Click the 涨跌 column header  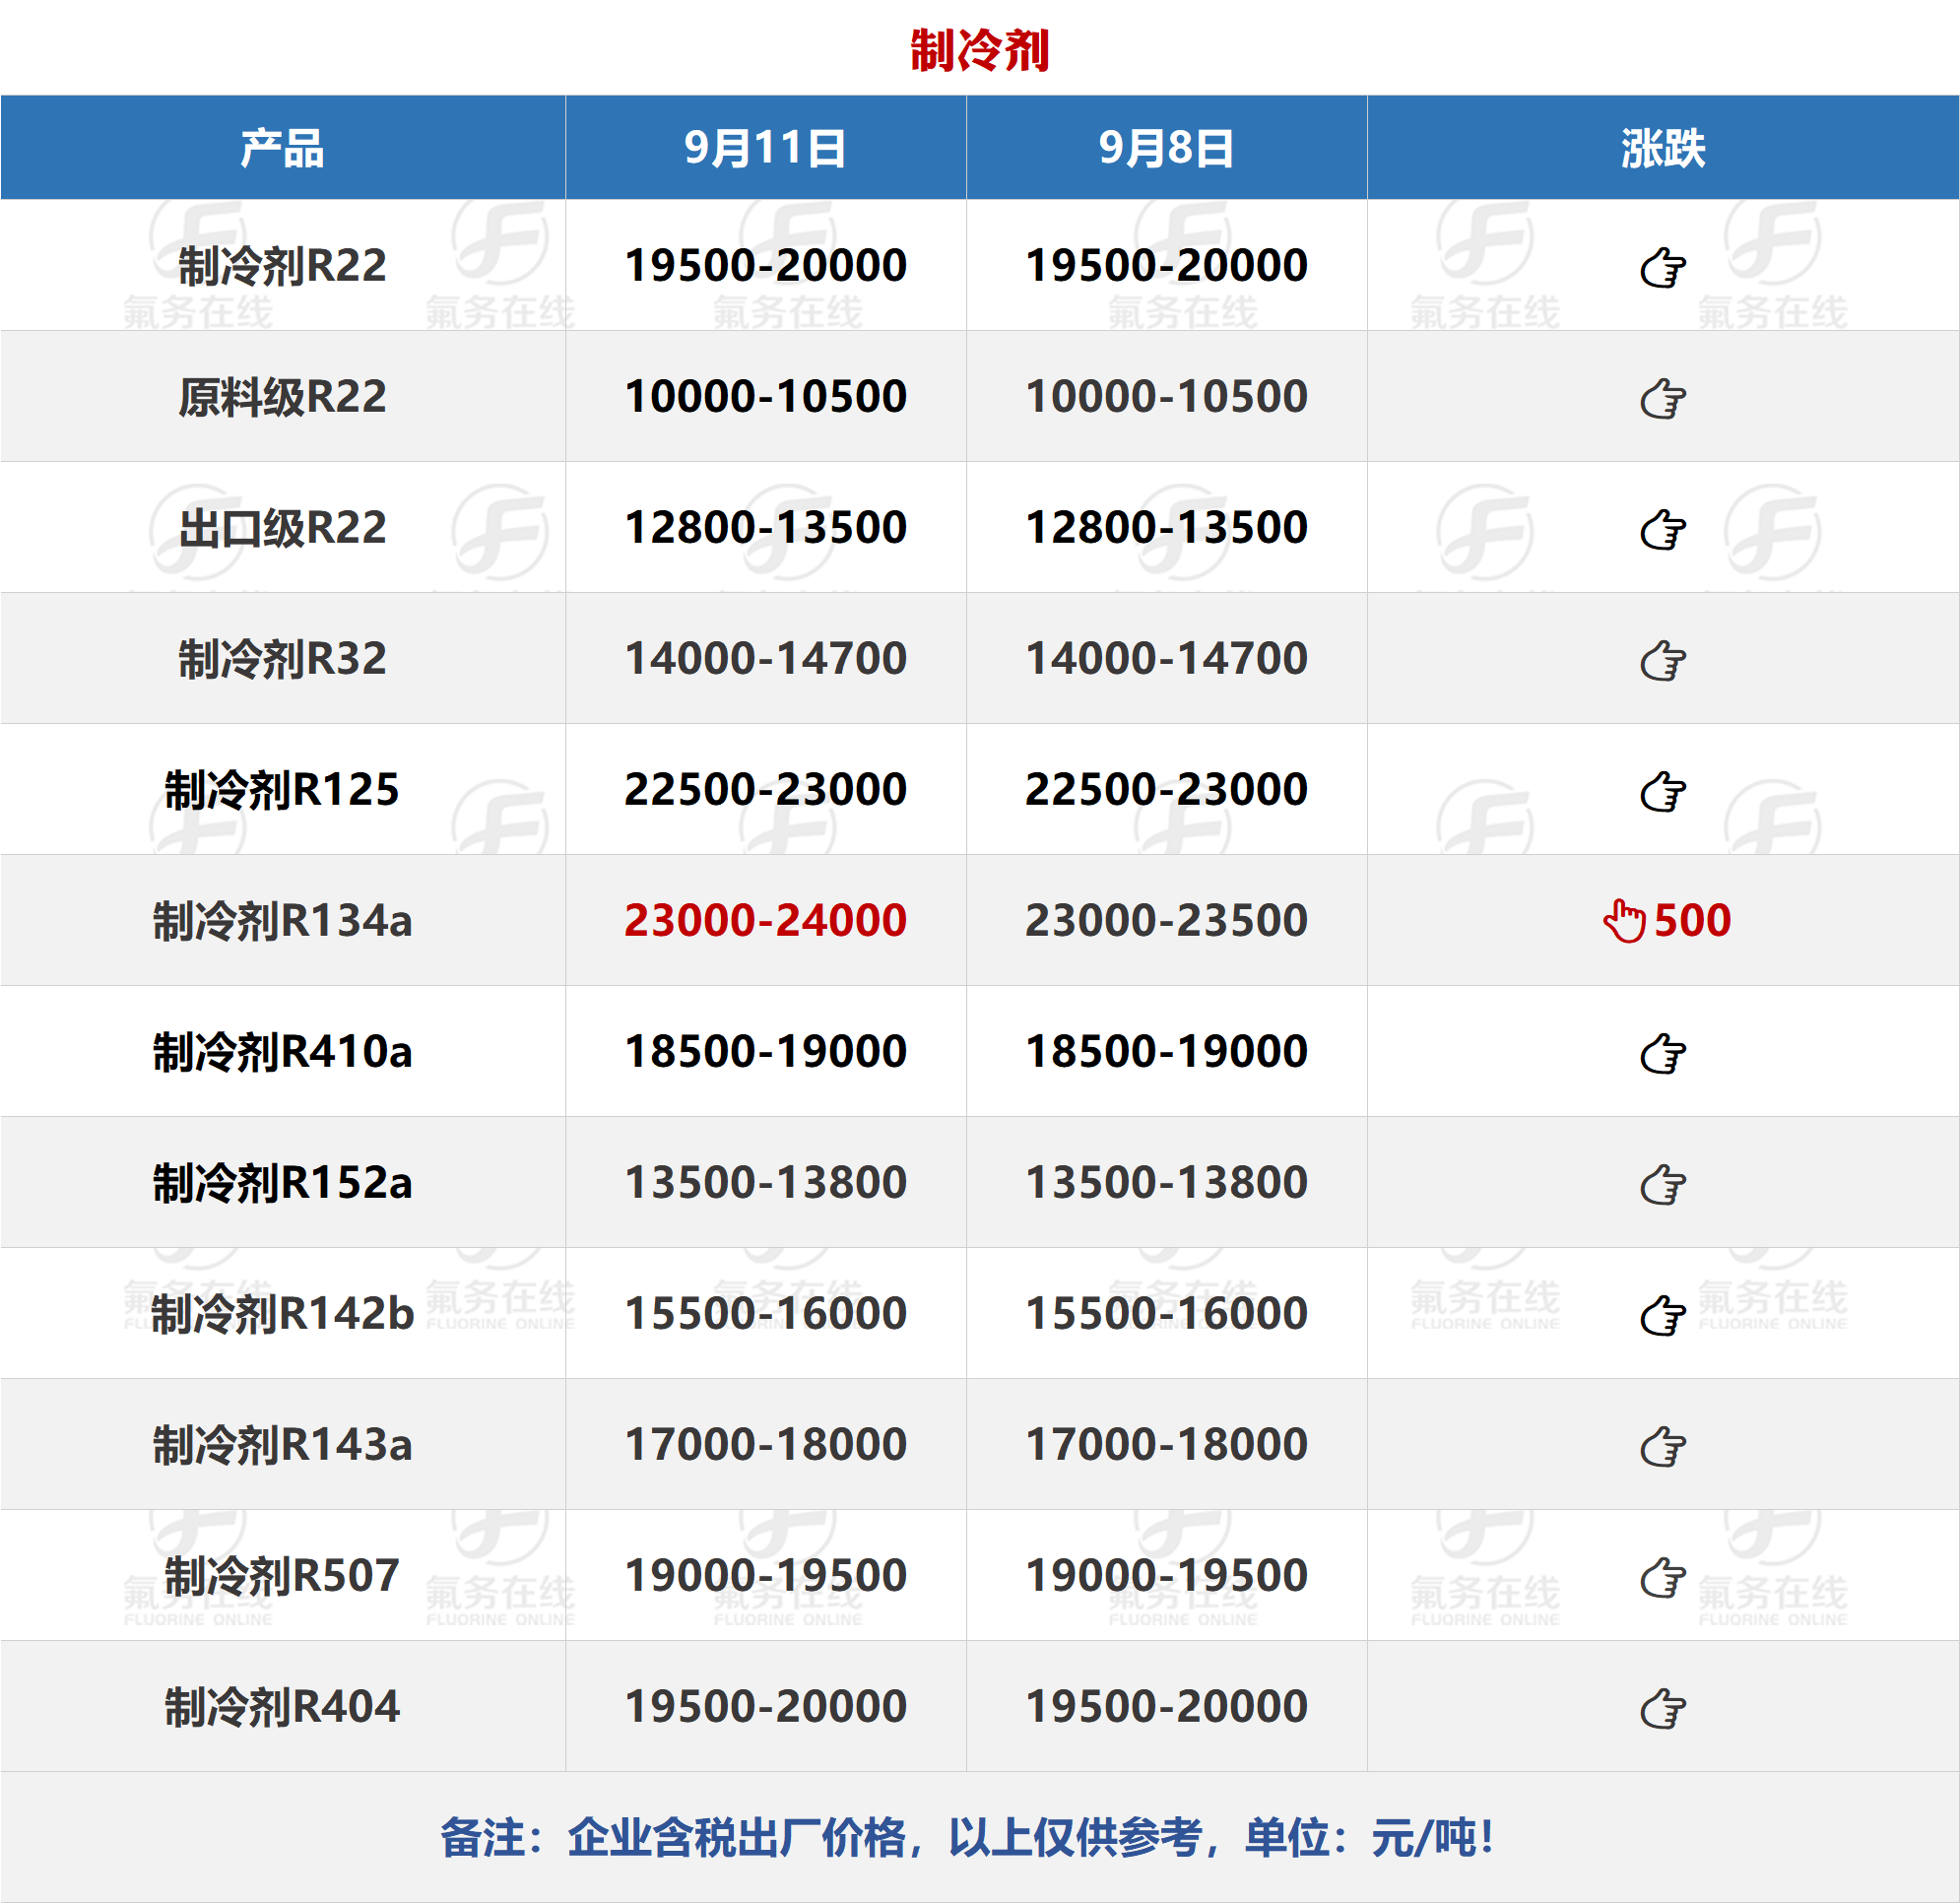(1662, 148)
